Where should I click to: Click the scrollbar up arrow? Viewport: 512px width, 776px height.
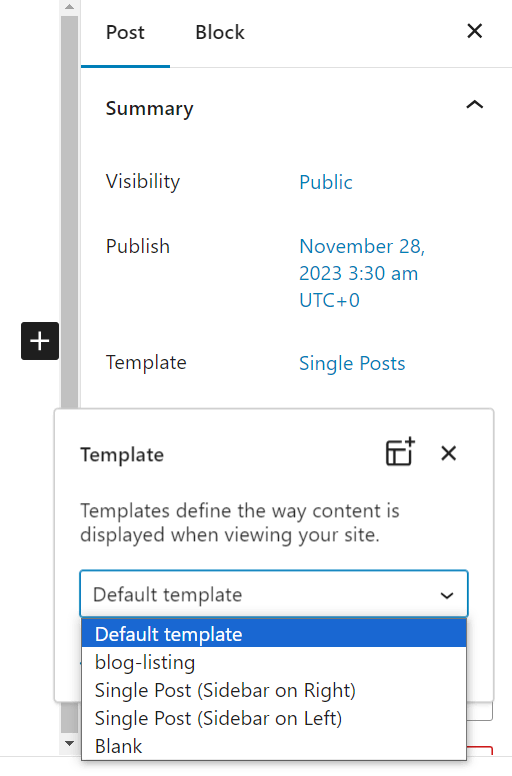point(70,7)
